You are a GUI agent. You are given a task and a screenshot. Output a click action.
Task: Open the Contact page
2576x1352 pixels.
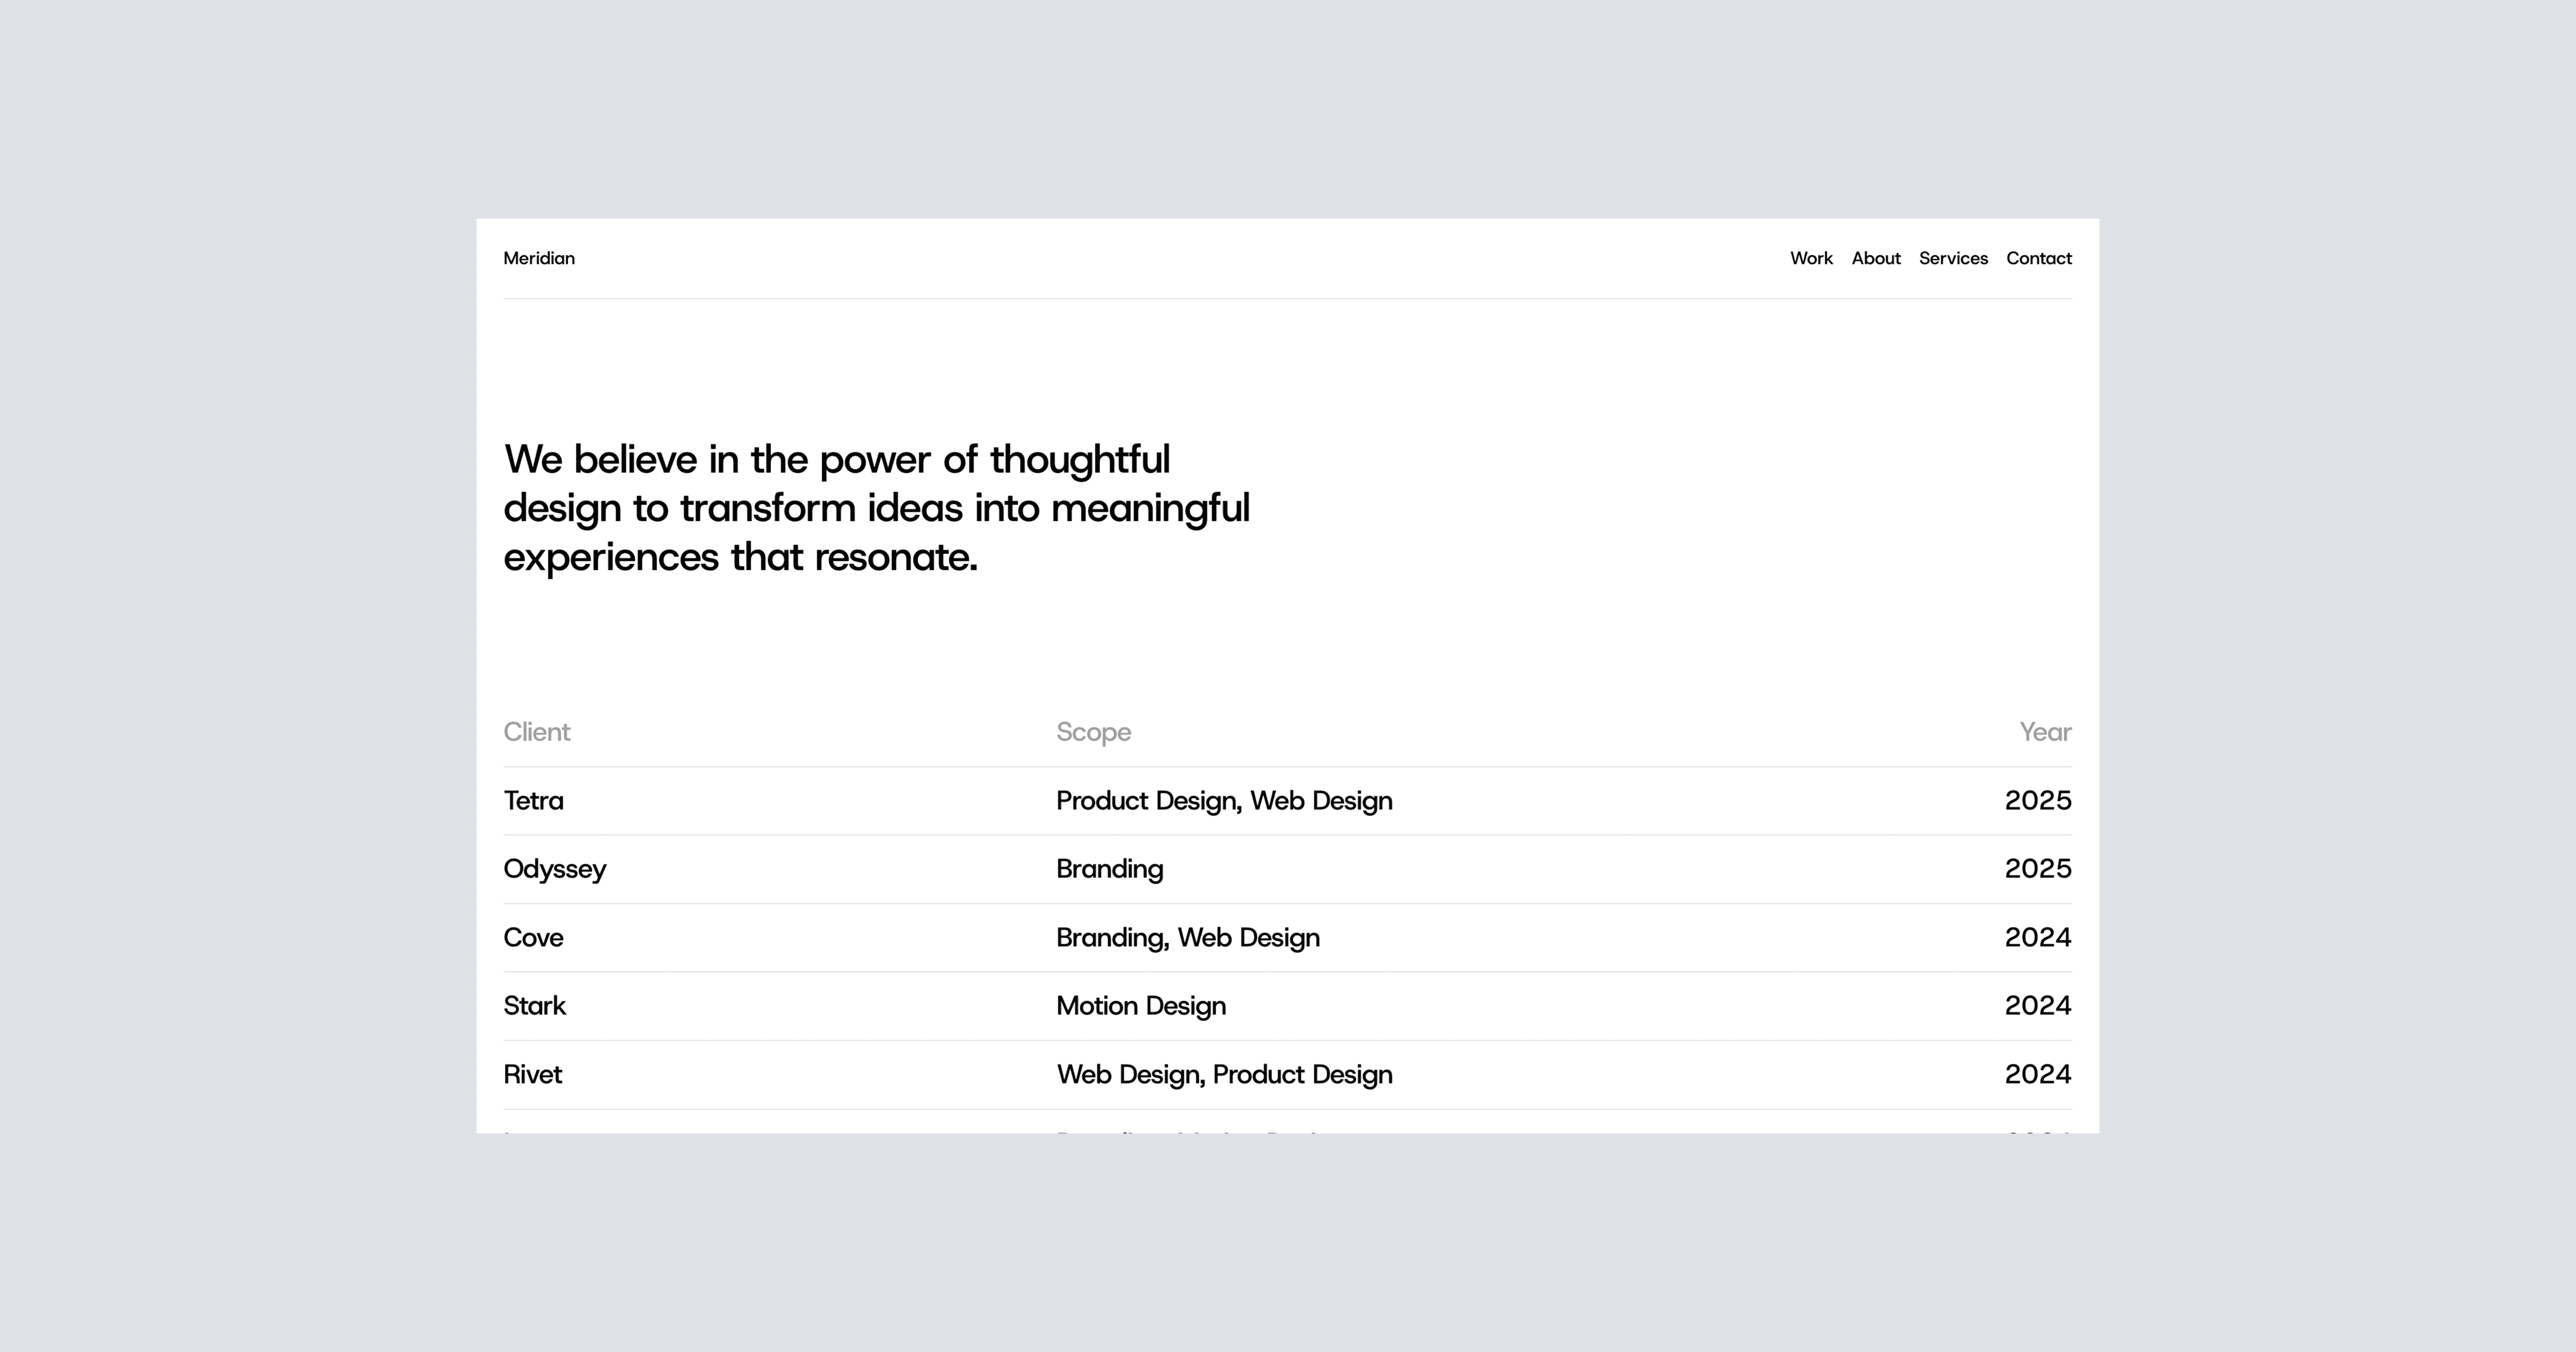click(2039, 258)
